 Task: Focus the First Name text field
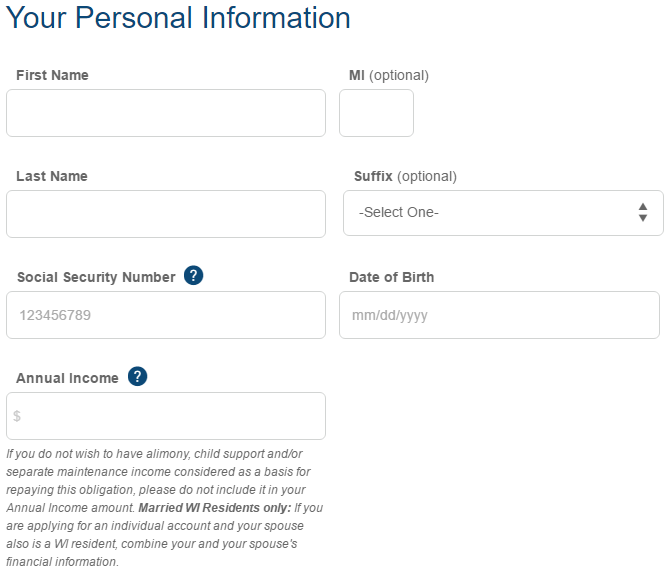[x=166, y=113]
